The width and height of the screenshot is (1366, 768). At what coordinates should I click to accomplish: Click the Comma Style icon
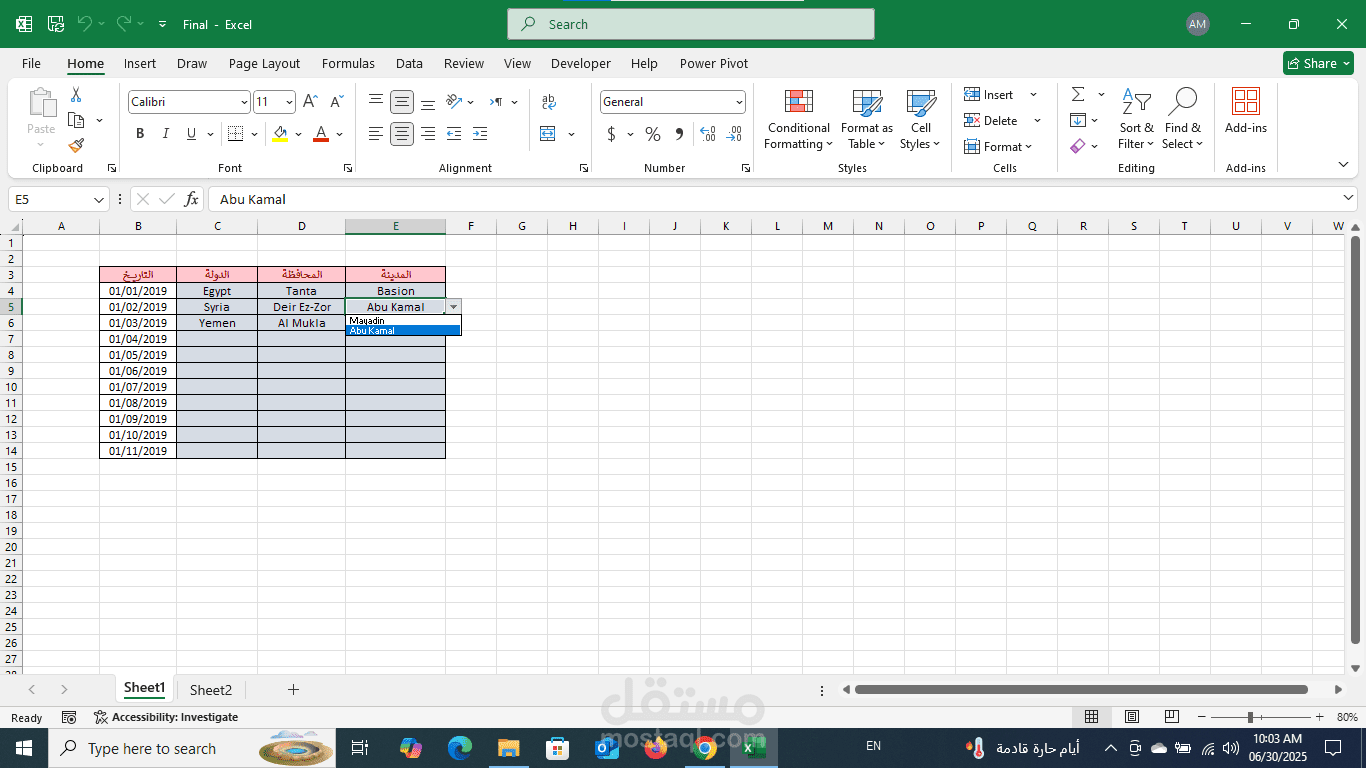pos(679,134)
